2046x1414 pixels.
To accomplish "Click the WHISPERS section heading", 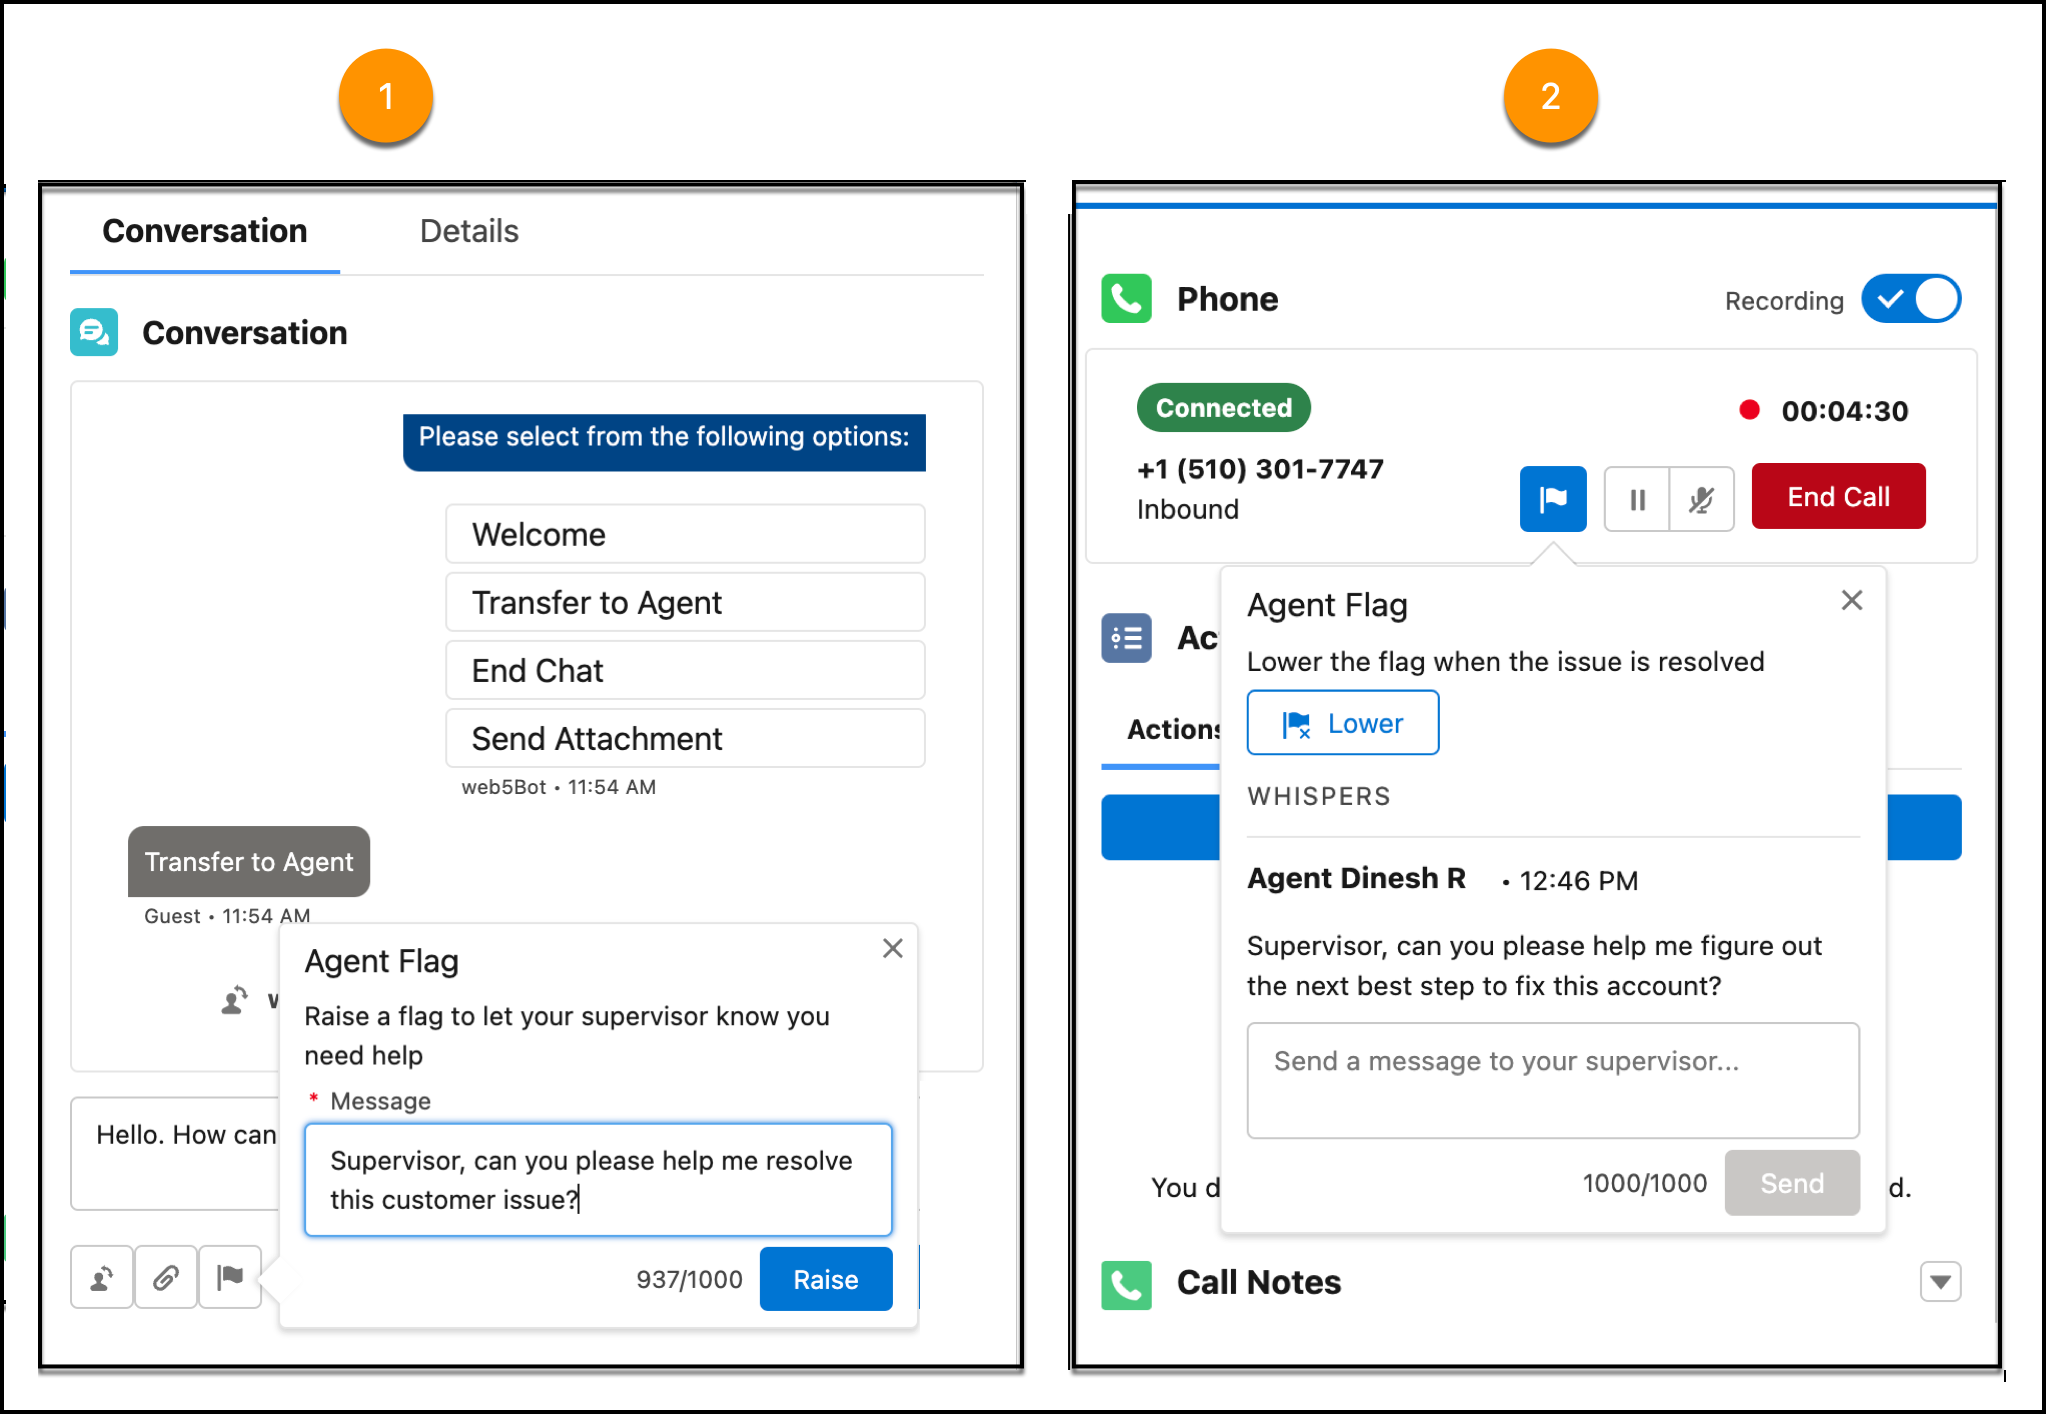I will (x=1319, y=796).
